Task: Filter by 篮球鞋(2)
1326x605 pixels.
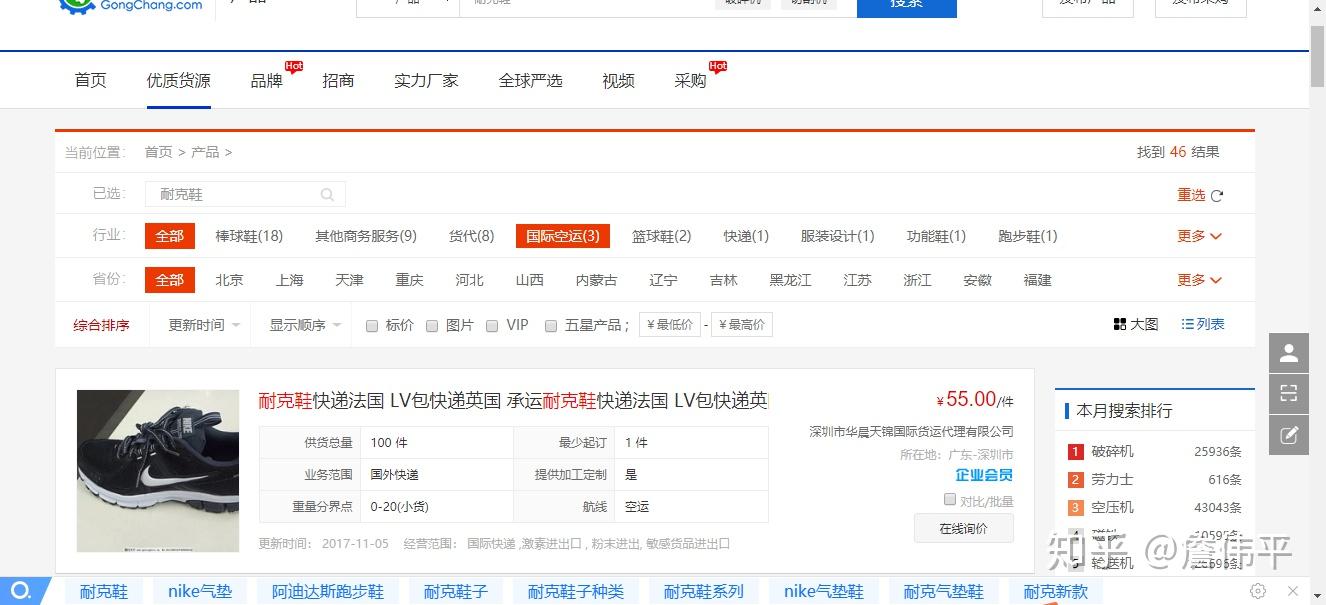Action: tap(661, 236)
